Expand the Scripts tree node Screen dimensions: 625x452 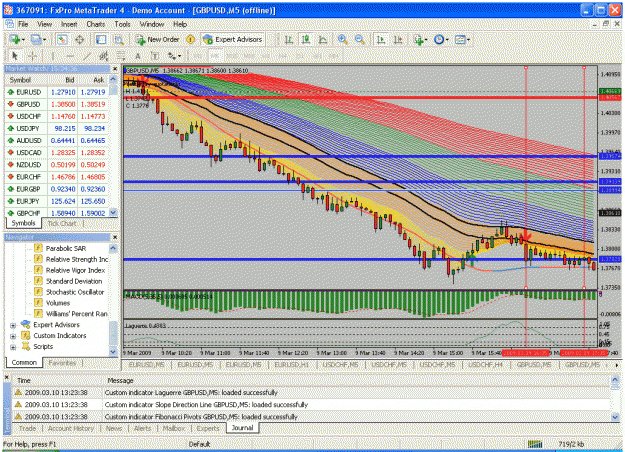pyautogui.click(x=13, y=347)
